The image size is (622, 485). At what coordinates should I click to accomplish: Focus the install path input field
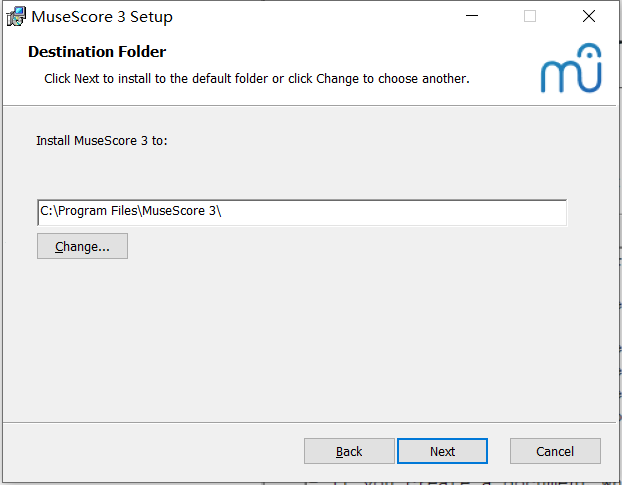point(302,213)
